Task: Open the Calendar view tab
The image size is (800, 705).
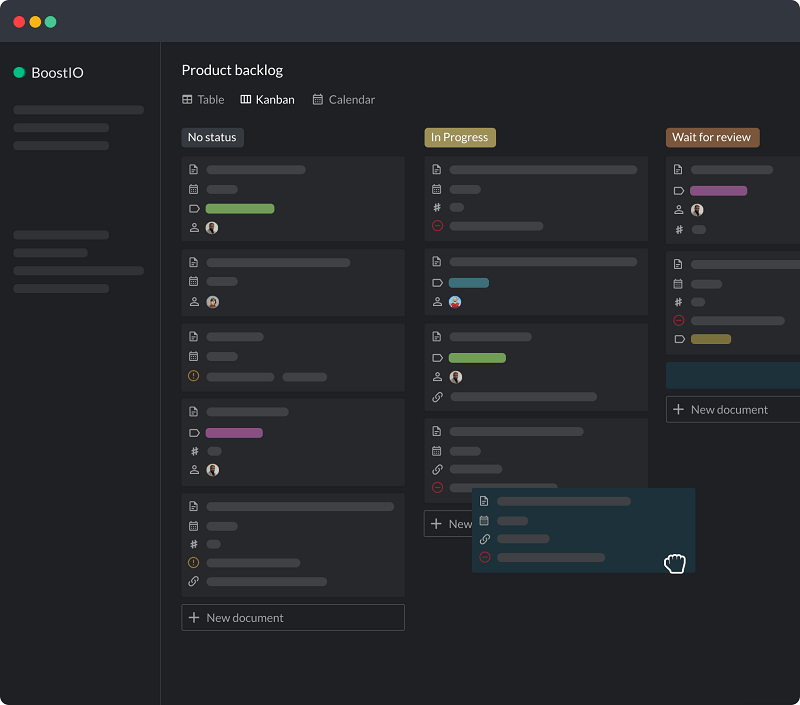Action: coord(344,100)
